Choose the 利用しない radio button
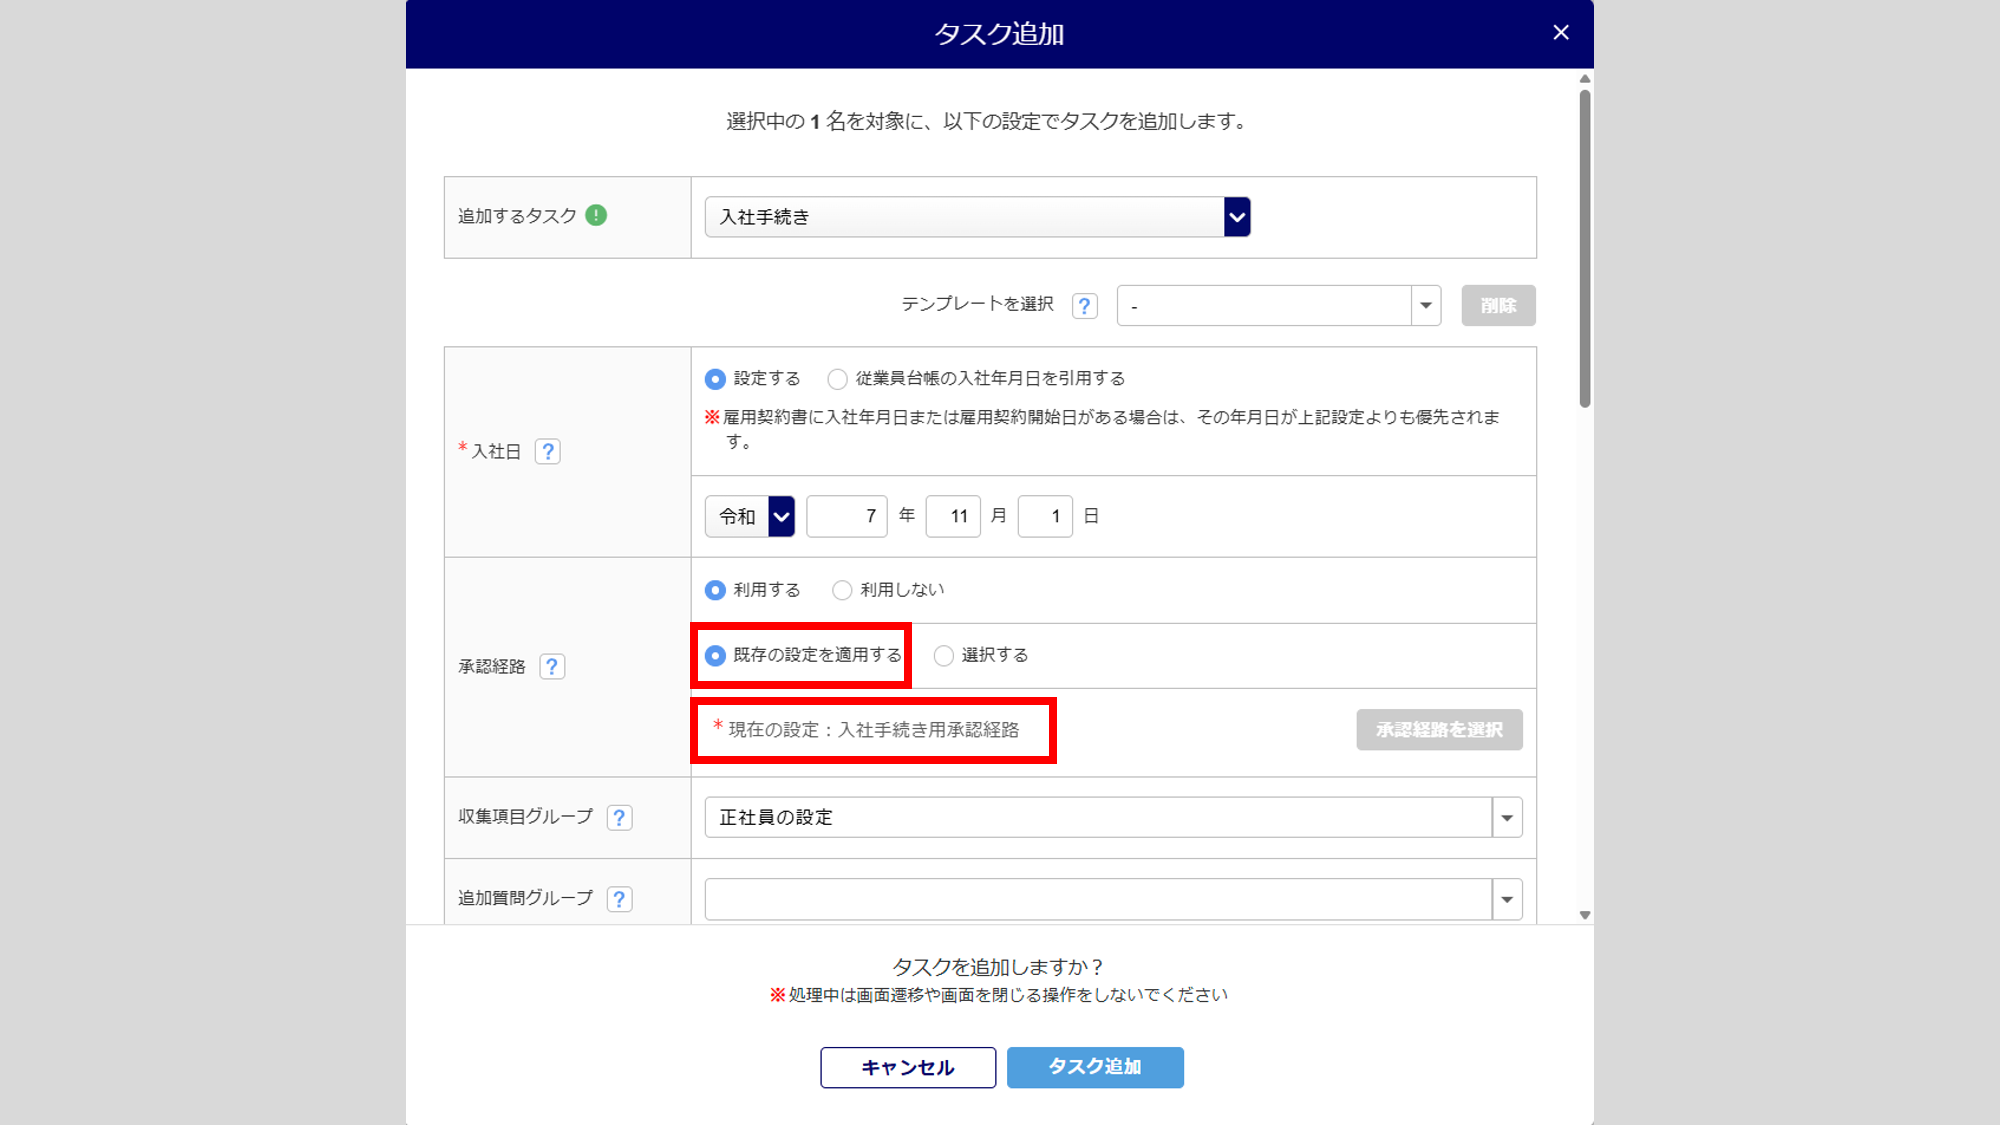Screen dimensions: 2000x1125 pyautogui.click(x=842, y=590)
